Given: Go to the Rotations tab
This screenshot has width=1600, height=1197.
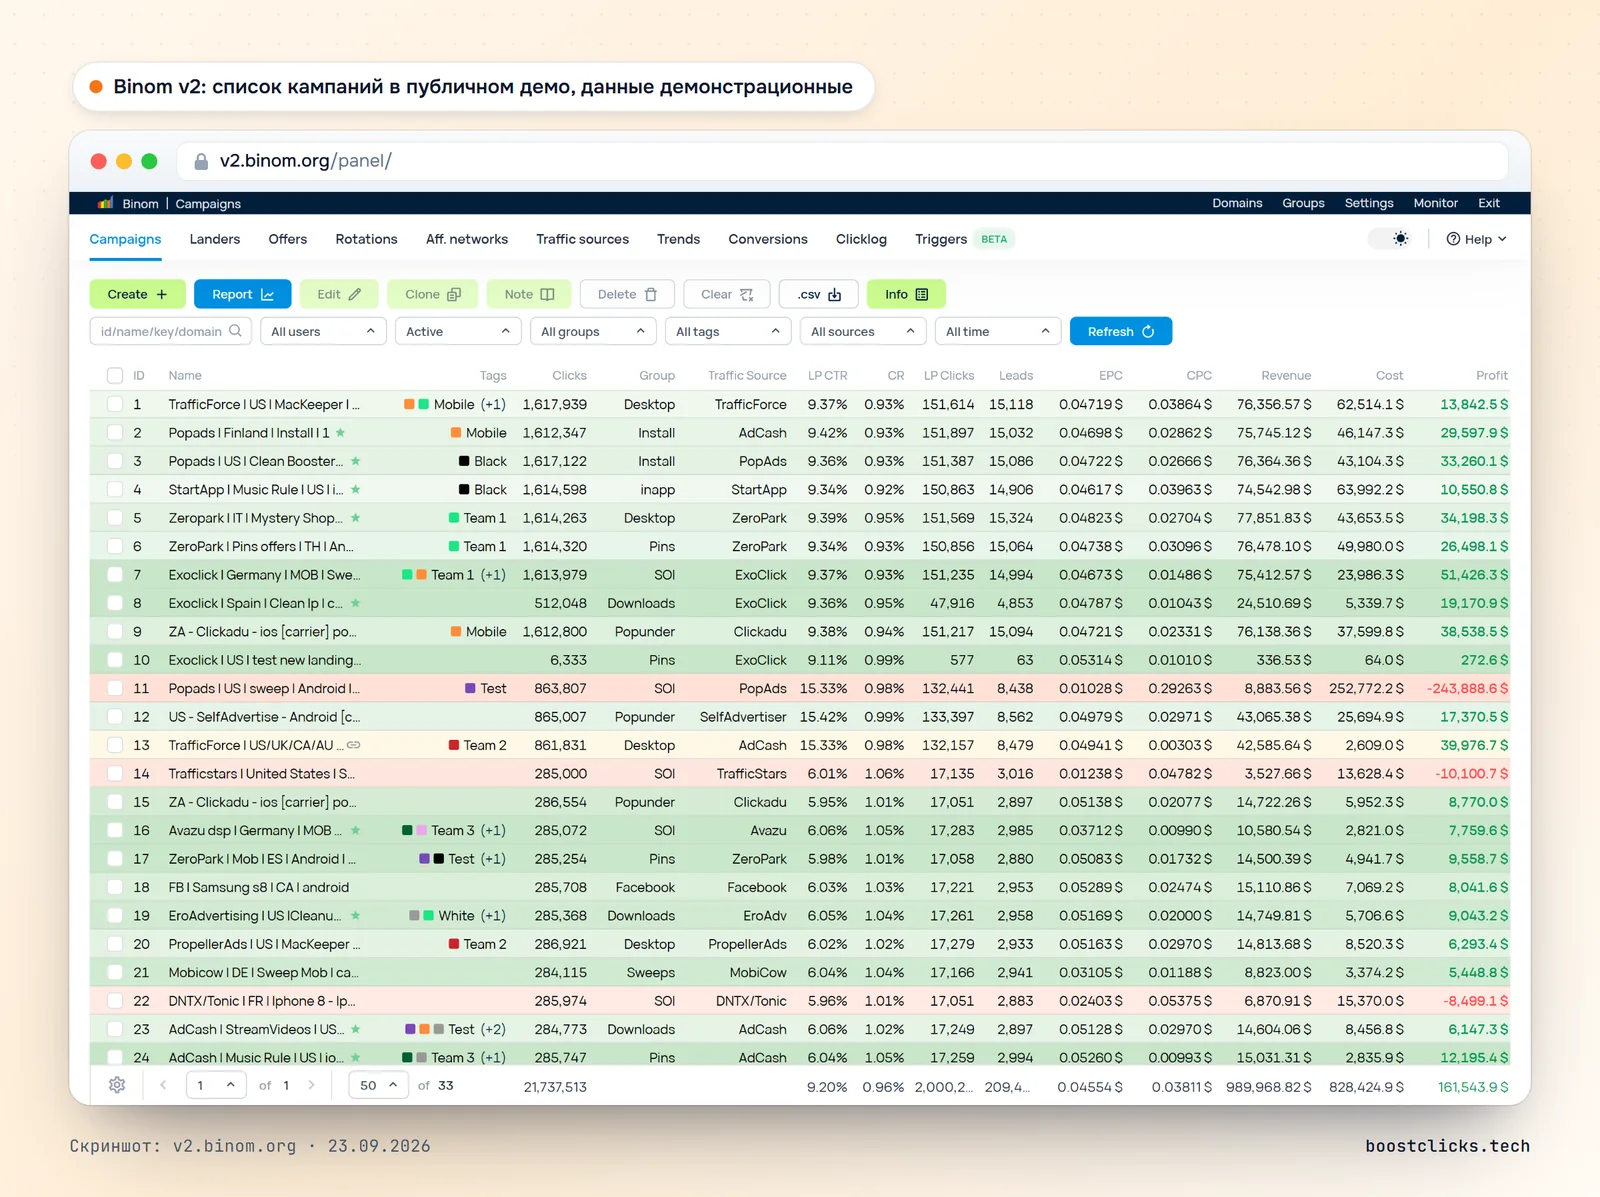Looking at the screenshot, I should point(366,239).
